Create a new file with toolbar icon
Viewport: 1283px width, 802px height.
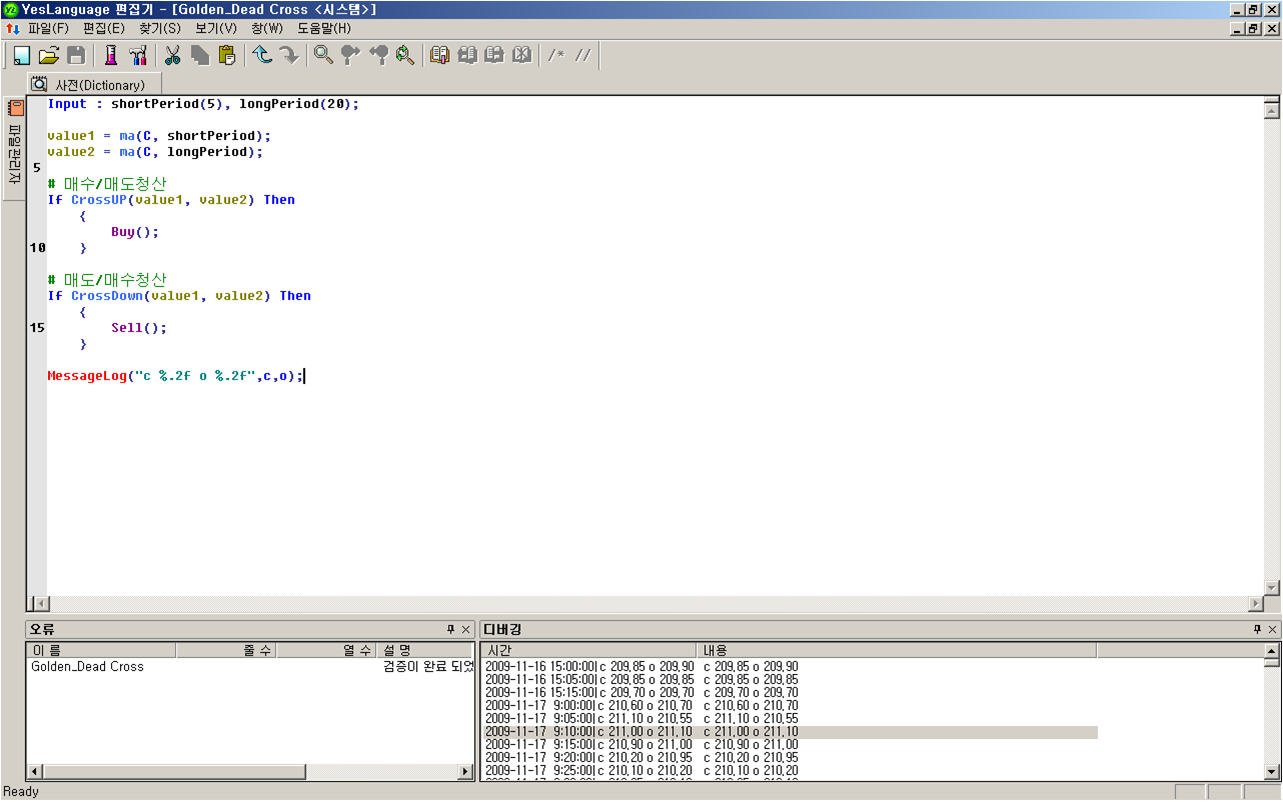tap(21, 55)
